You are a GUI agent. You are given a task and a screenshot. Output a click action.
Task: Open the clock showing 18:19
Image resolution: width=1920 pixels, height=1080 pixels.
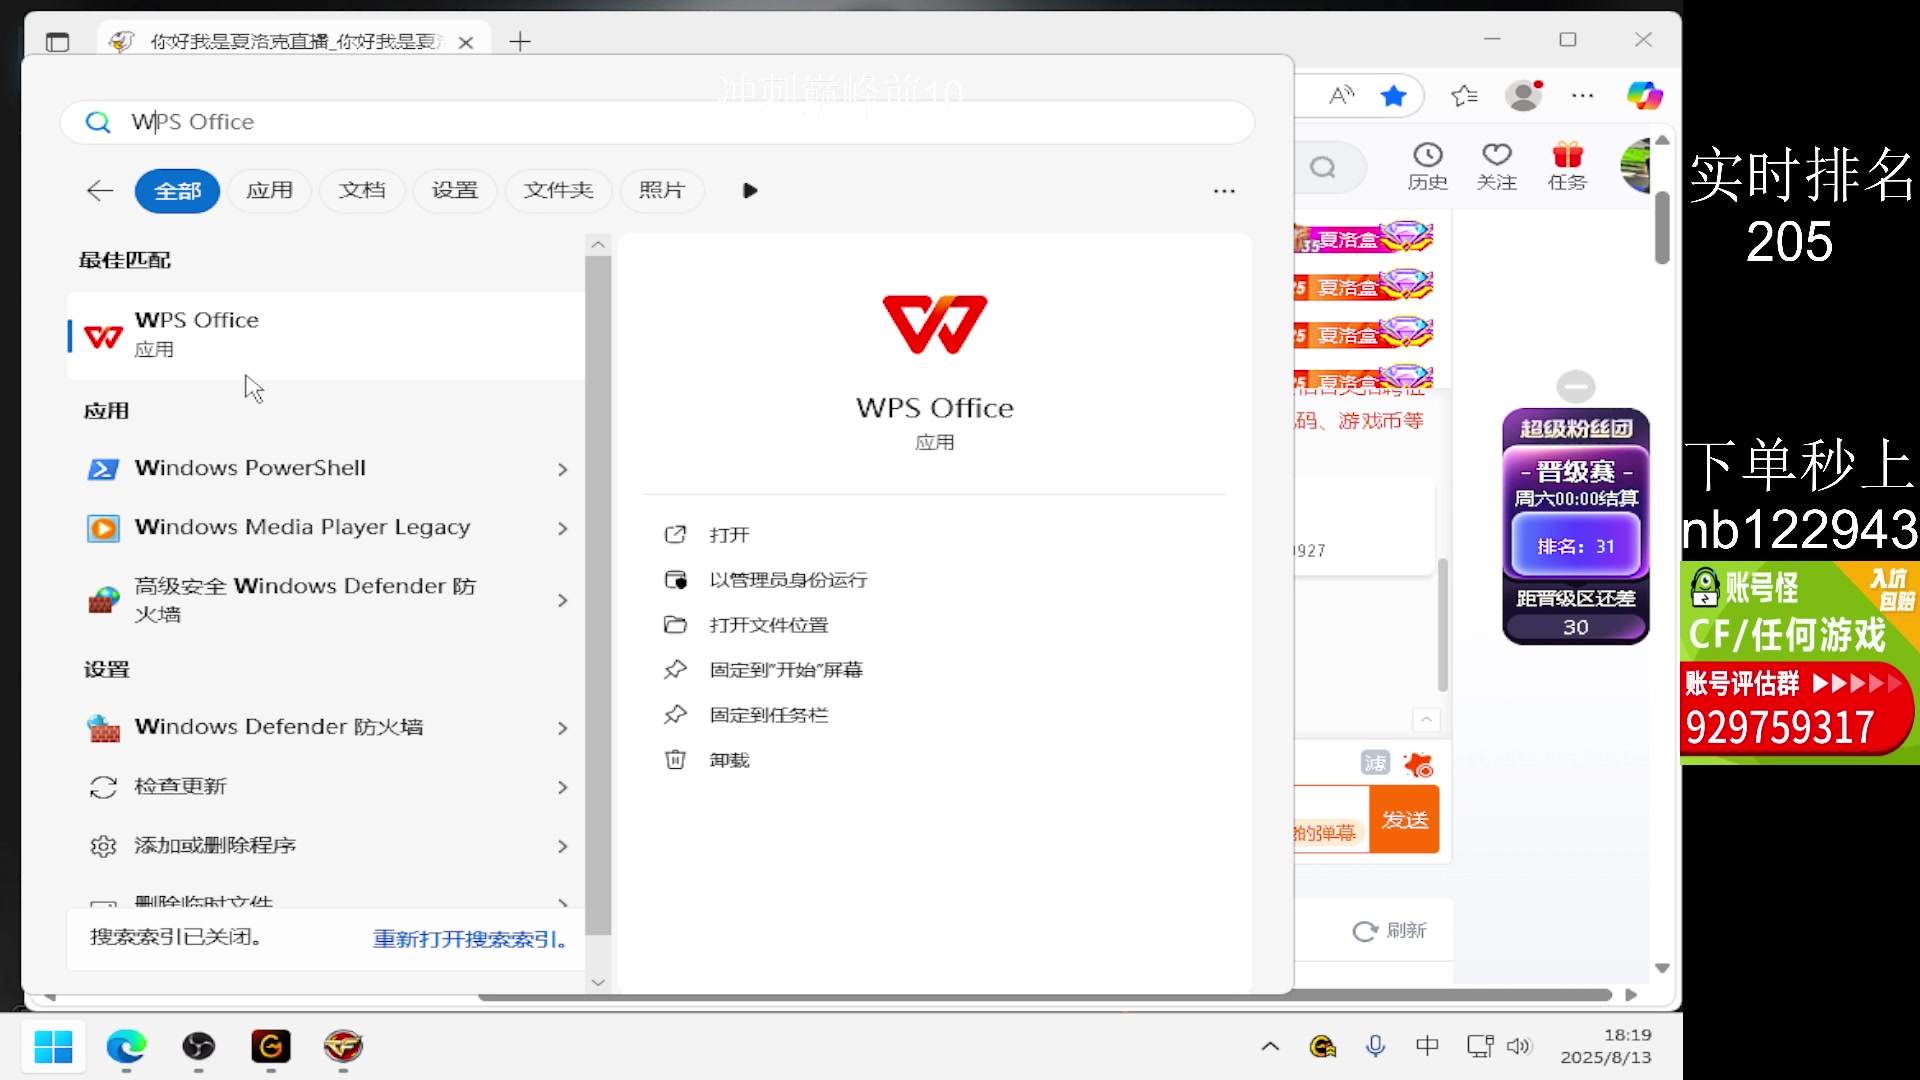[1606, 1046]
